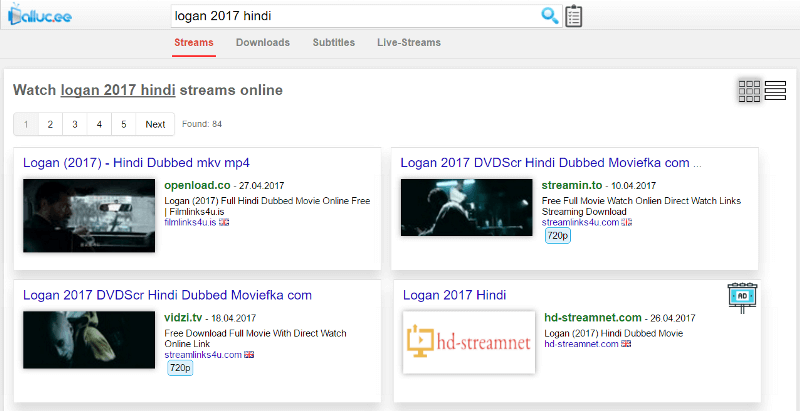Screen dimensions: 800x411
Task: Click the vidzi.tv host name
Action: (x=183, y=318)
